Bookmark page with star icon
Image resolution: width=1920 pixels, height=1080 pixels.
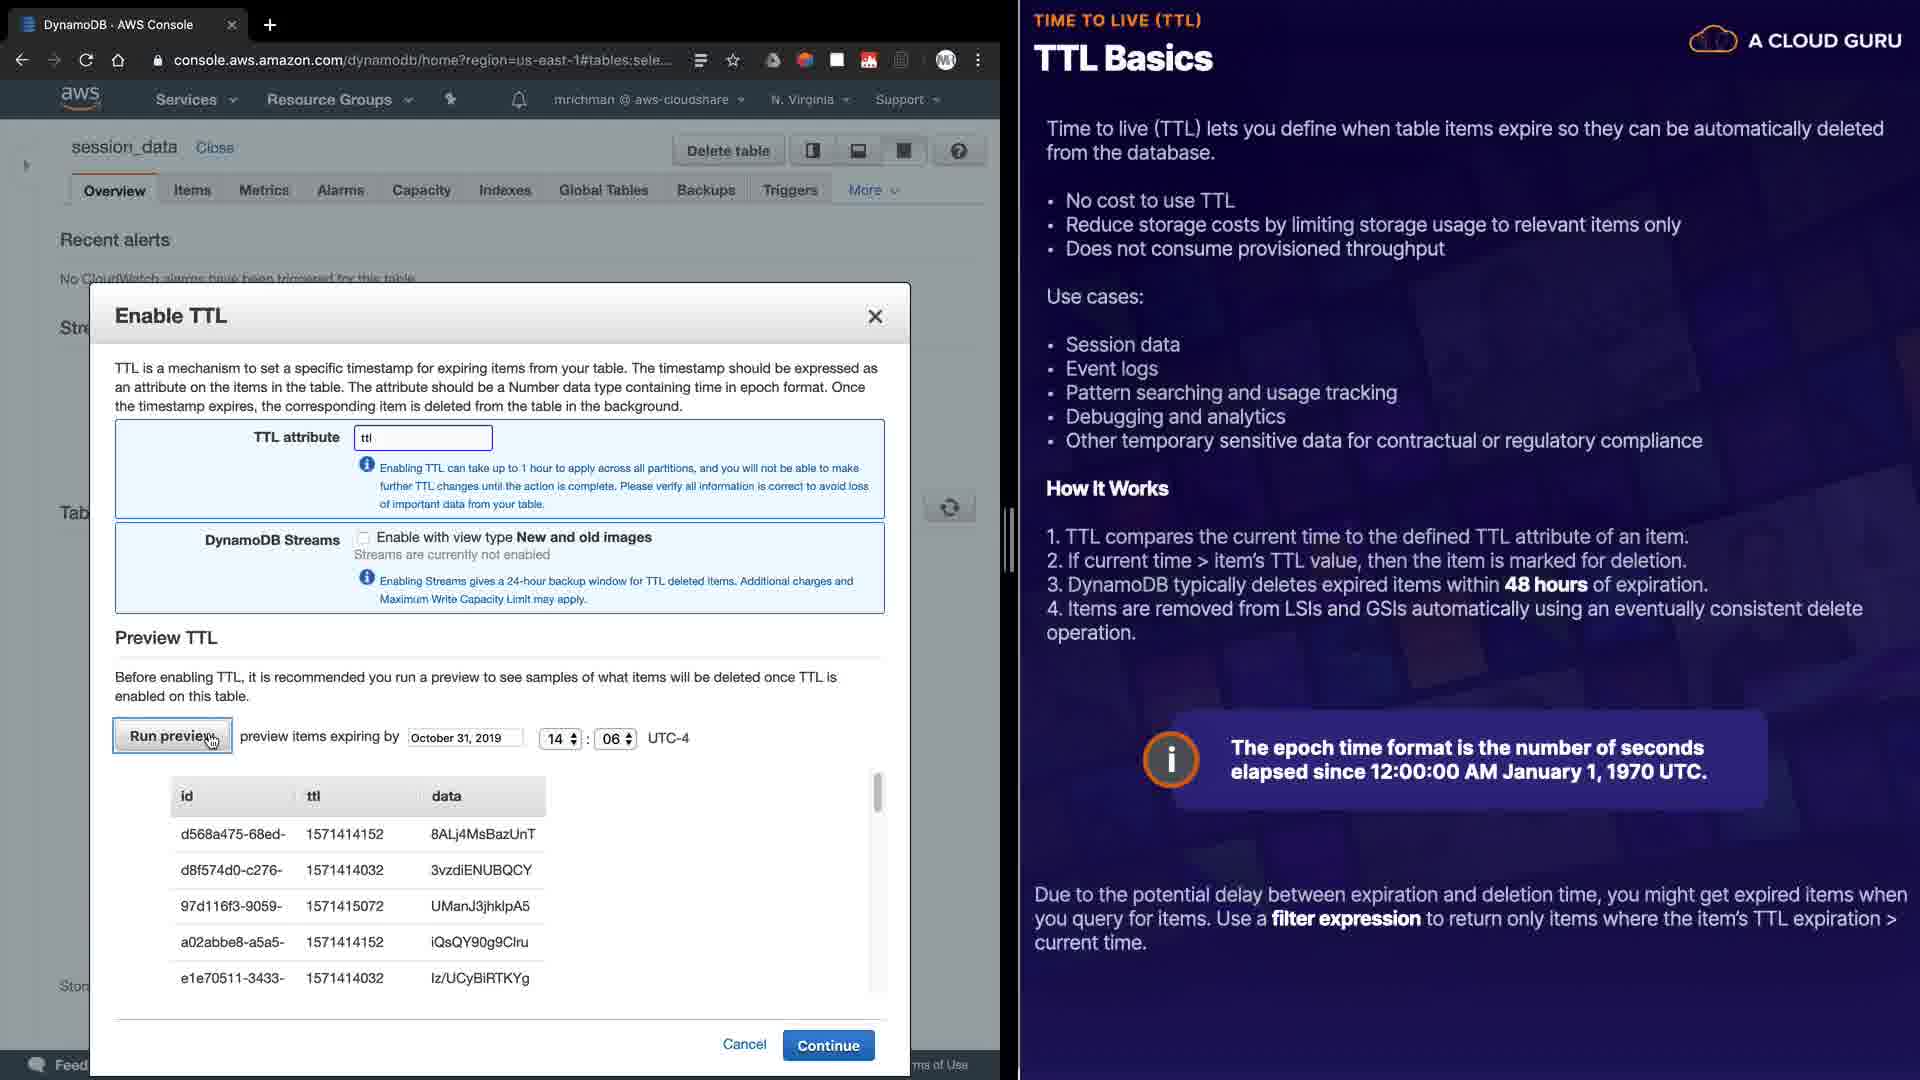click(733, 60)
